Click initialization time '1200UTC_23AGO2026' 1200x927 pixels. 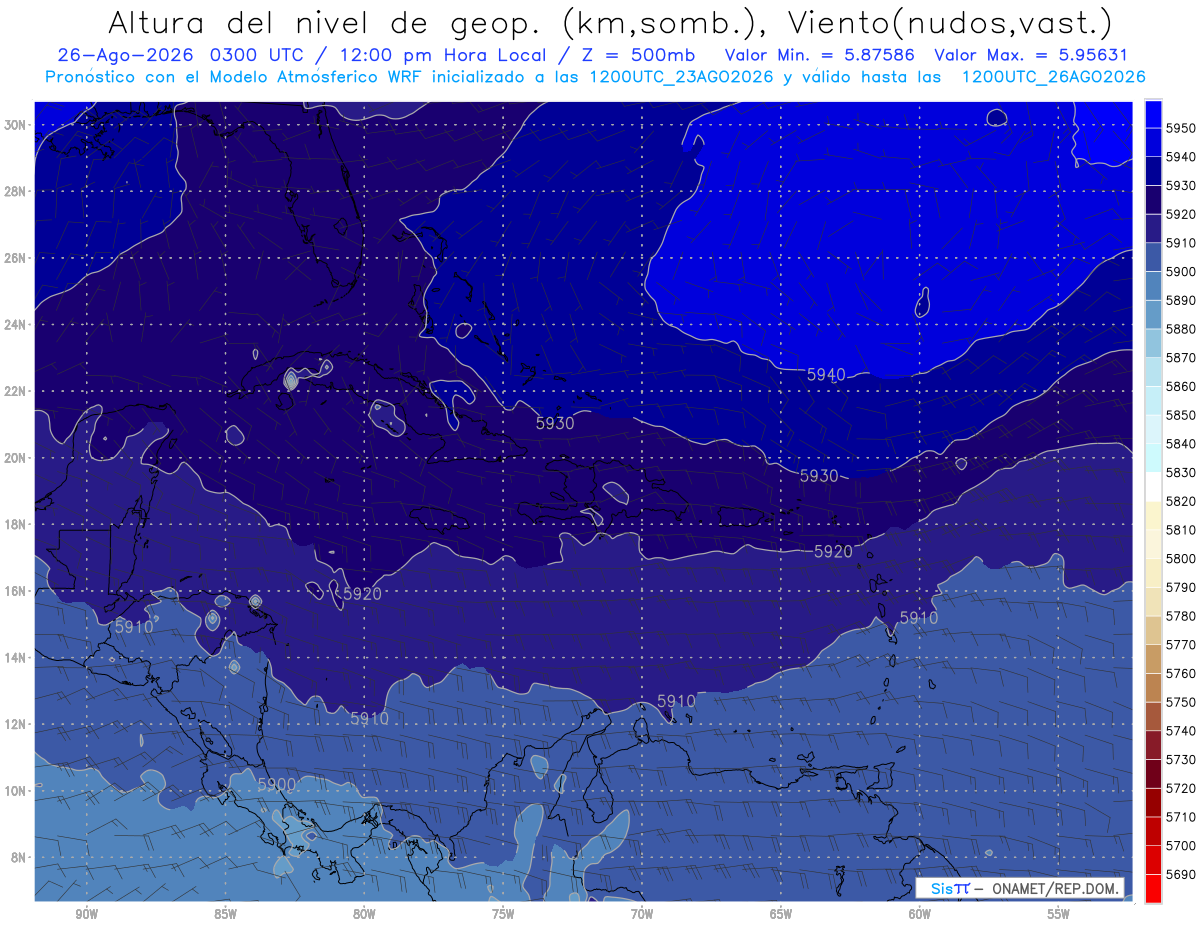point(681,77)
